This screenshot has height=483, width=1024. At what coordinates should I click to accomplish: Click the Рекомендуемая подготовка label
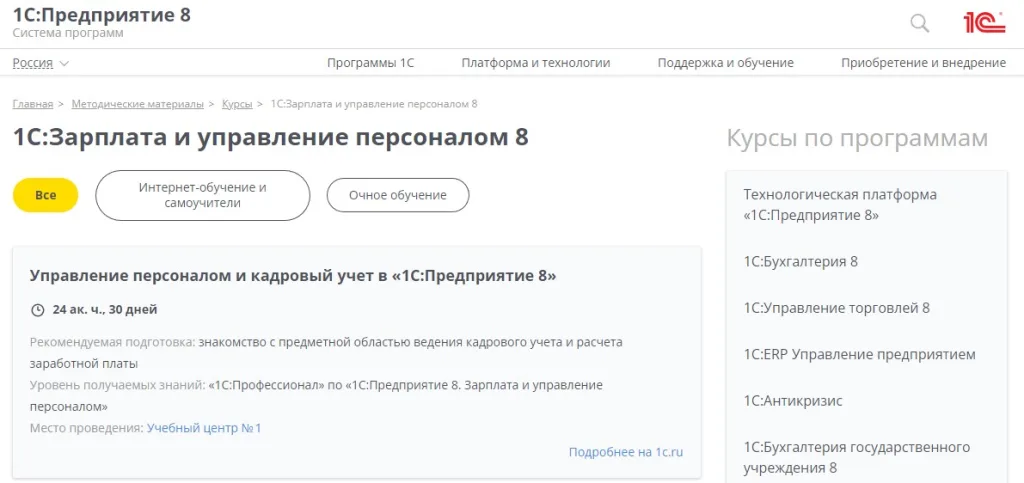(113, 342)
